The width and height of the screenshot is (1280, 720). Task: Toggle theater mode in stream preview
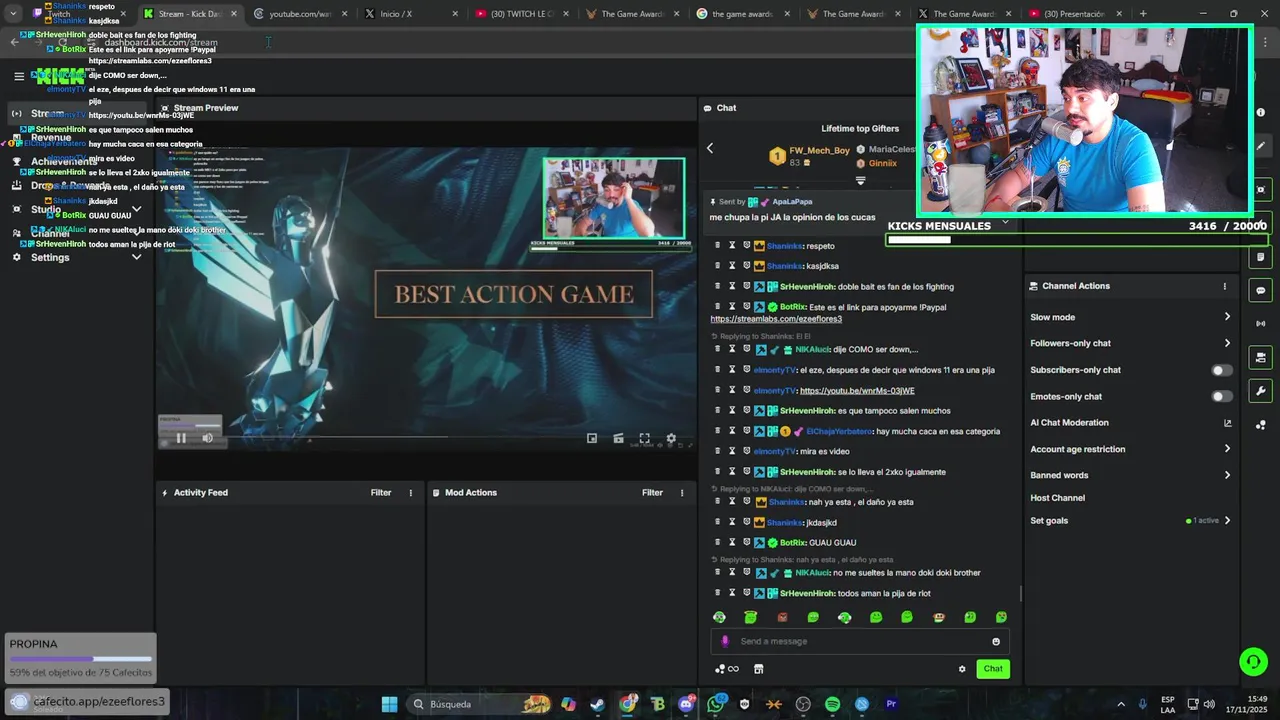tap(618, 438)
